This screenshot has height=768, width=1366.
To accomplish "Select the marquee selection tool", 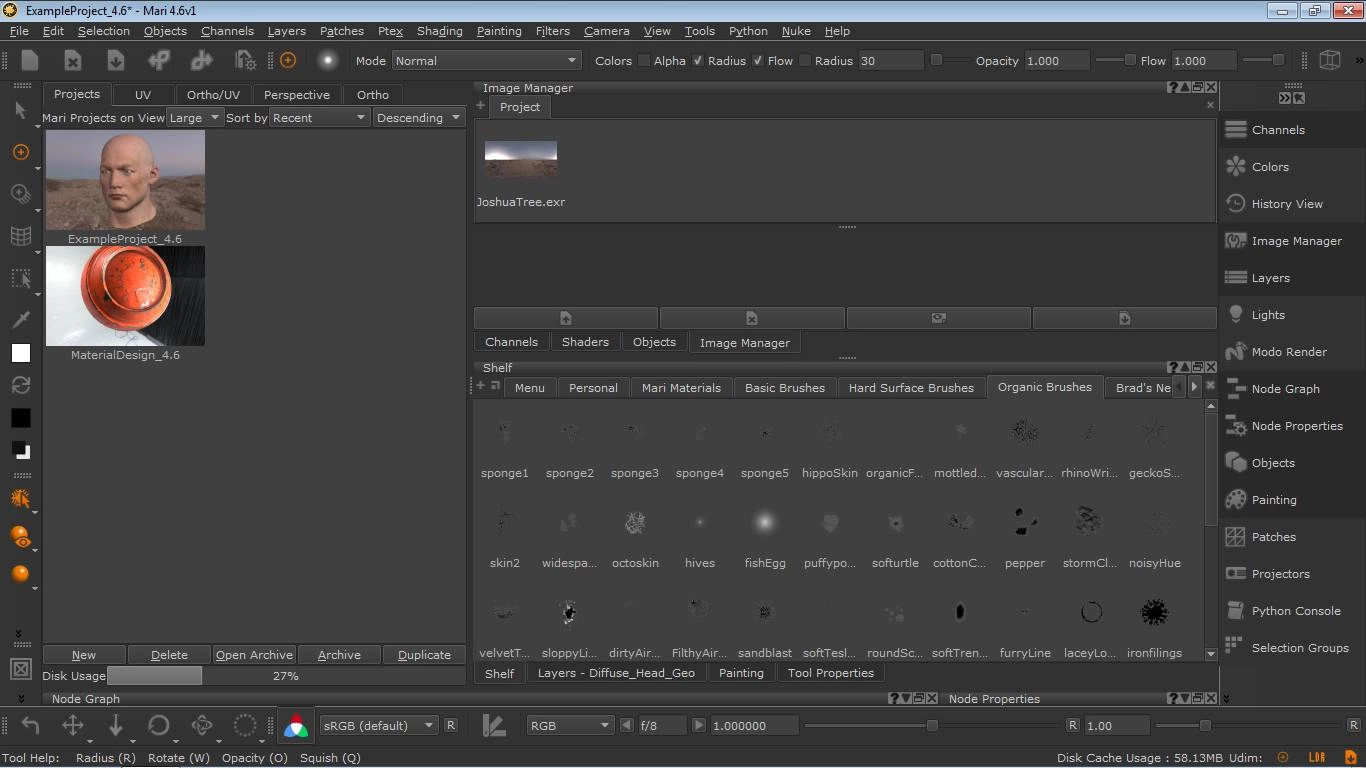I will pyautogui.click(x=20, y=278).
